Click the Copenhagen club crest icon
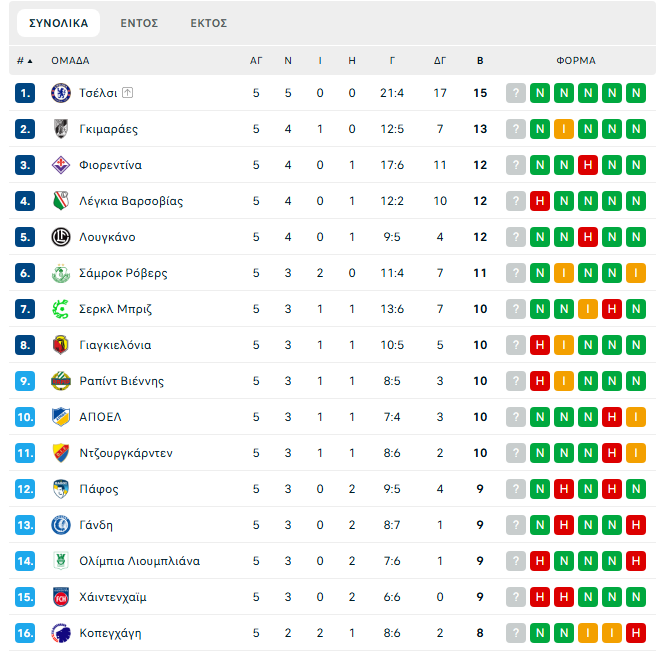Image resolution: width=667 pixels, height=652 pixels. [x=60, y=633]
